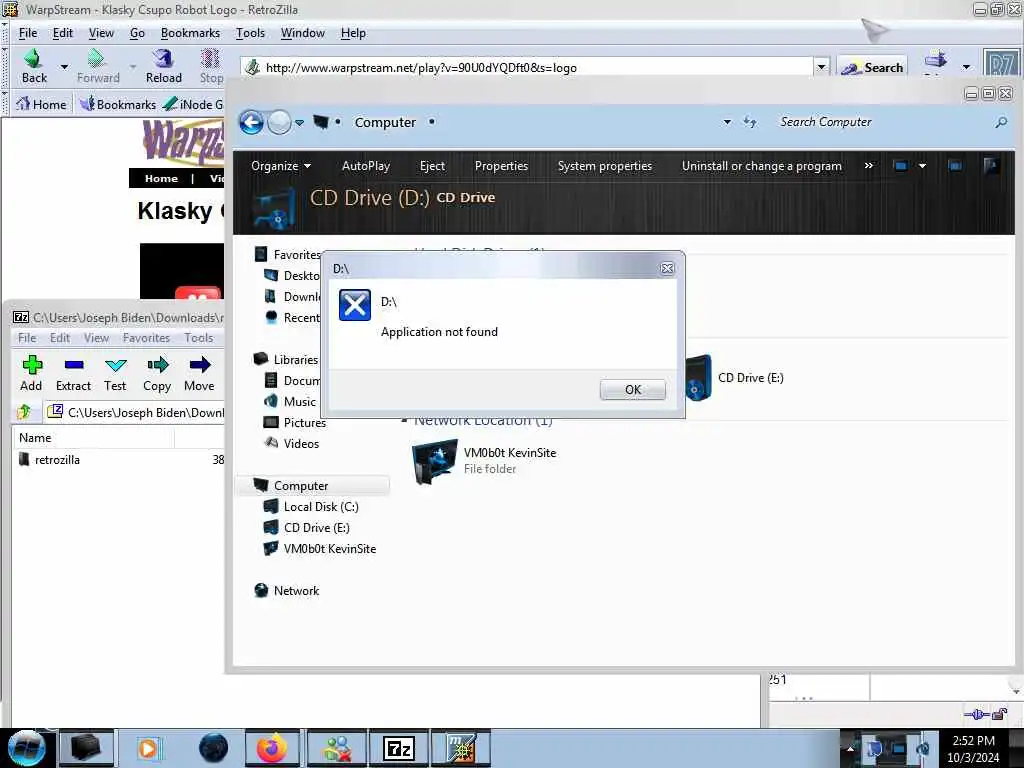The height and width of the screenshot is (768, 1024).
Task: Open the Go menu in RetroZilla
Action: (x=137, y=33)
